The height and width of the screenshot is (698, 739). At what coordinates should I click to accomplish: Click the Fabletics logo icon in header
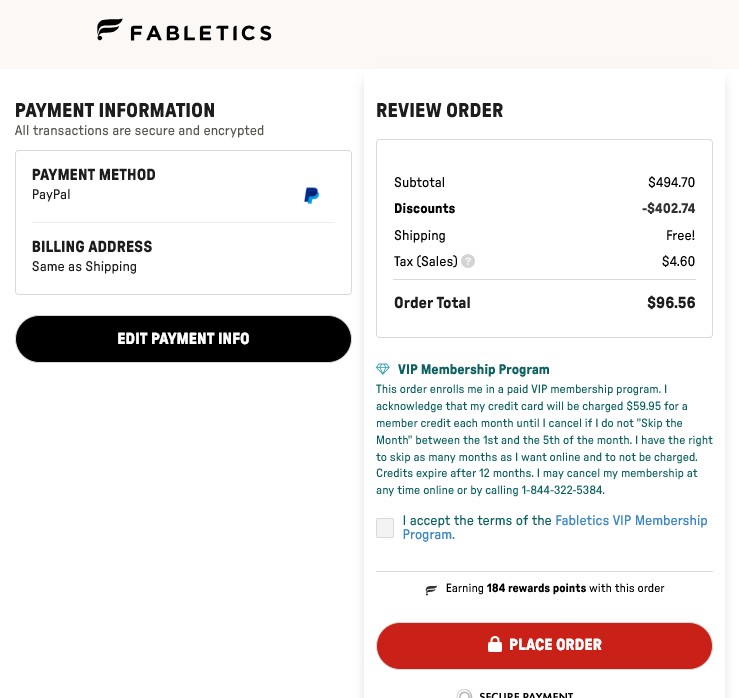(109, 31)
